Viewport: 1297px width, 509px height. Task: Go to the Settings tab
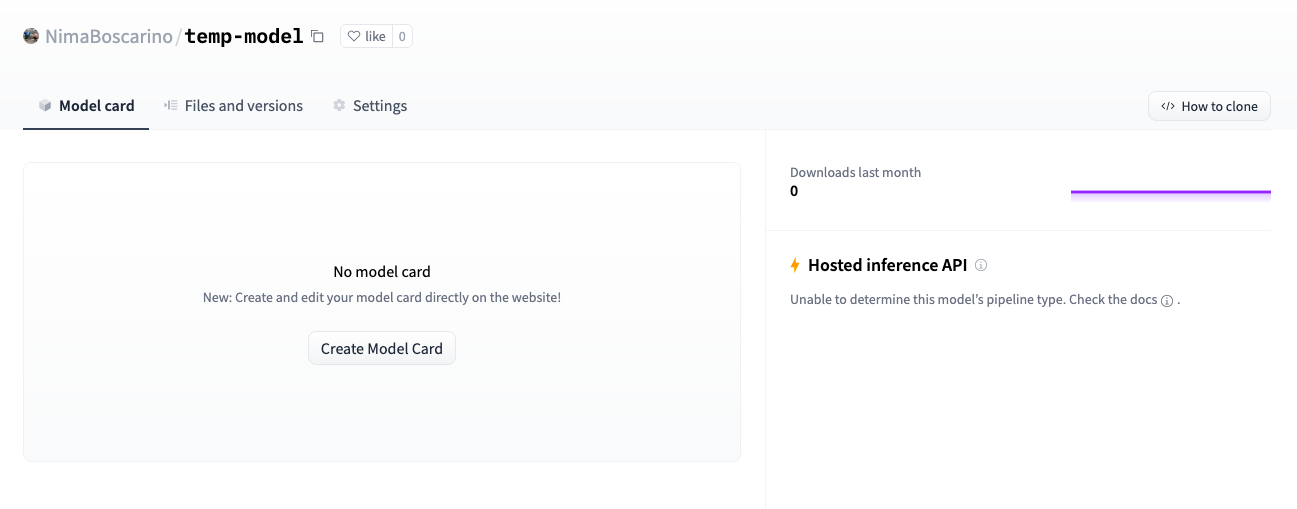(x=379, y=106)
